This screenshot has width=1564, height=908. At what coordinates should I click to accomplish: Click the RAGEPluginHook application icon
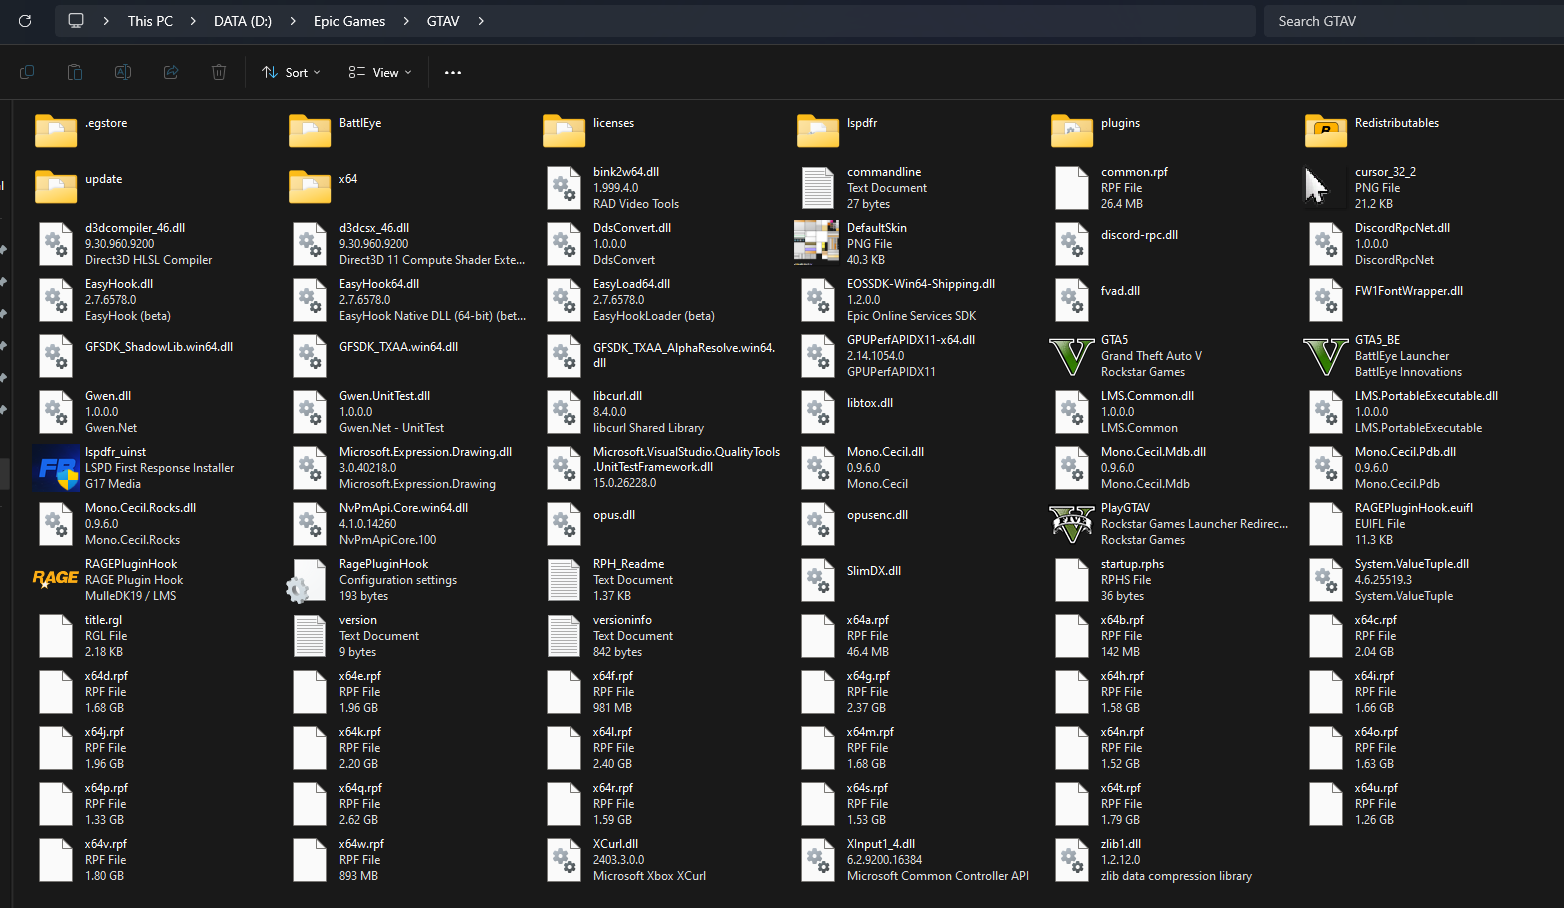(56, 580)
